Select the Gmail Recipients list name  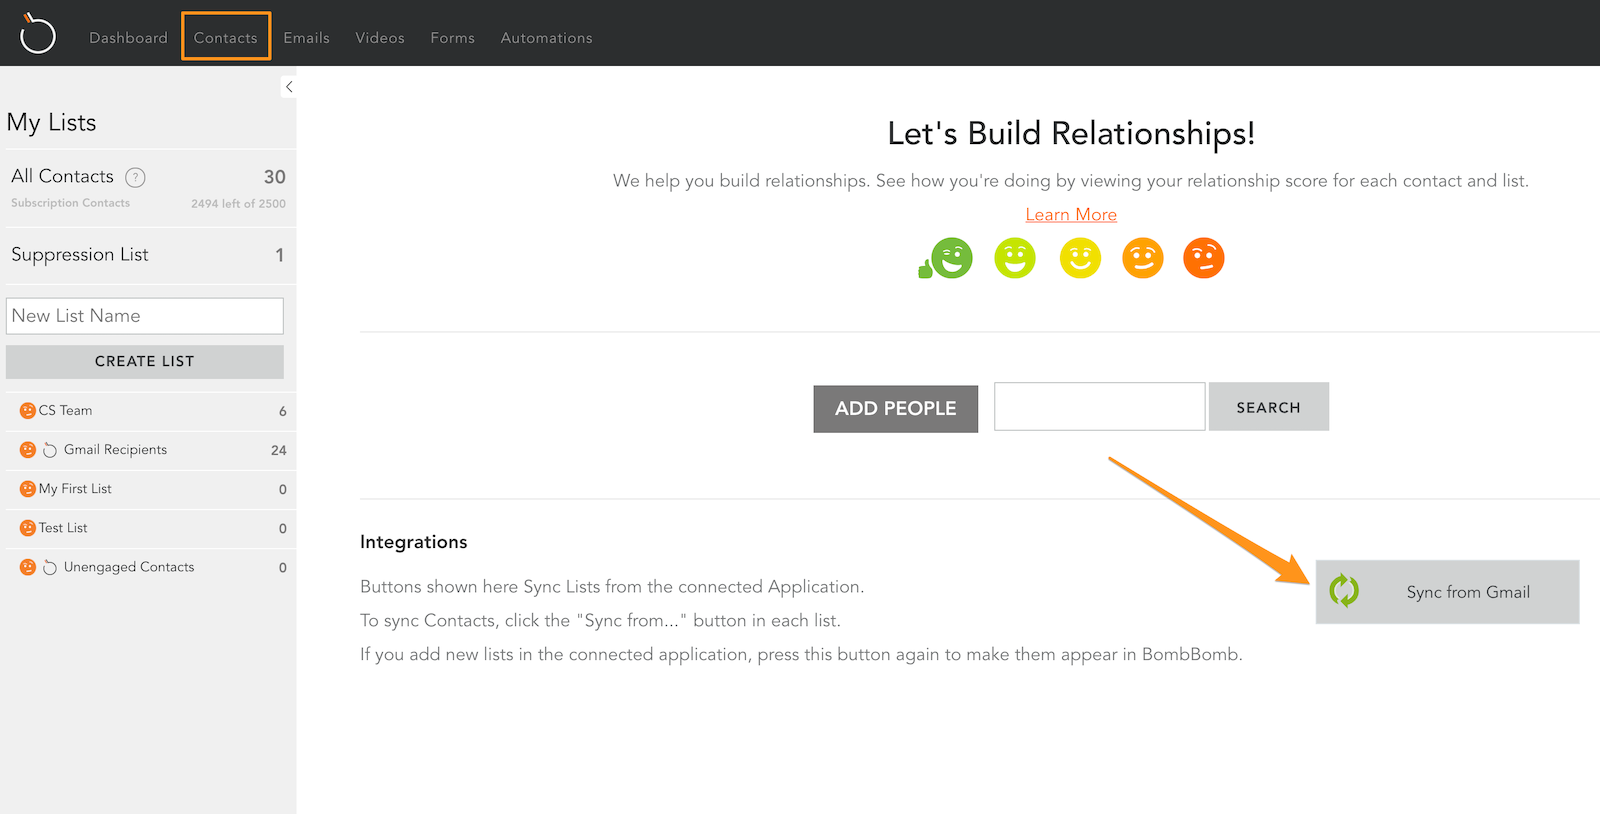pos(115,450)
